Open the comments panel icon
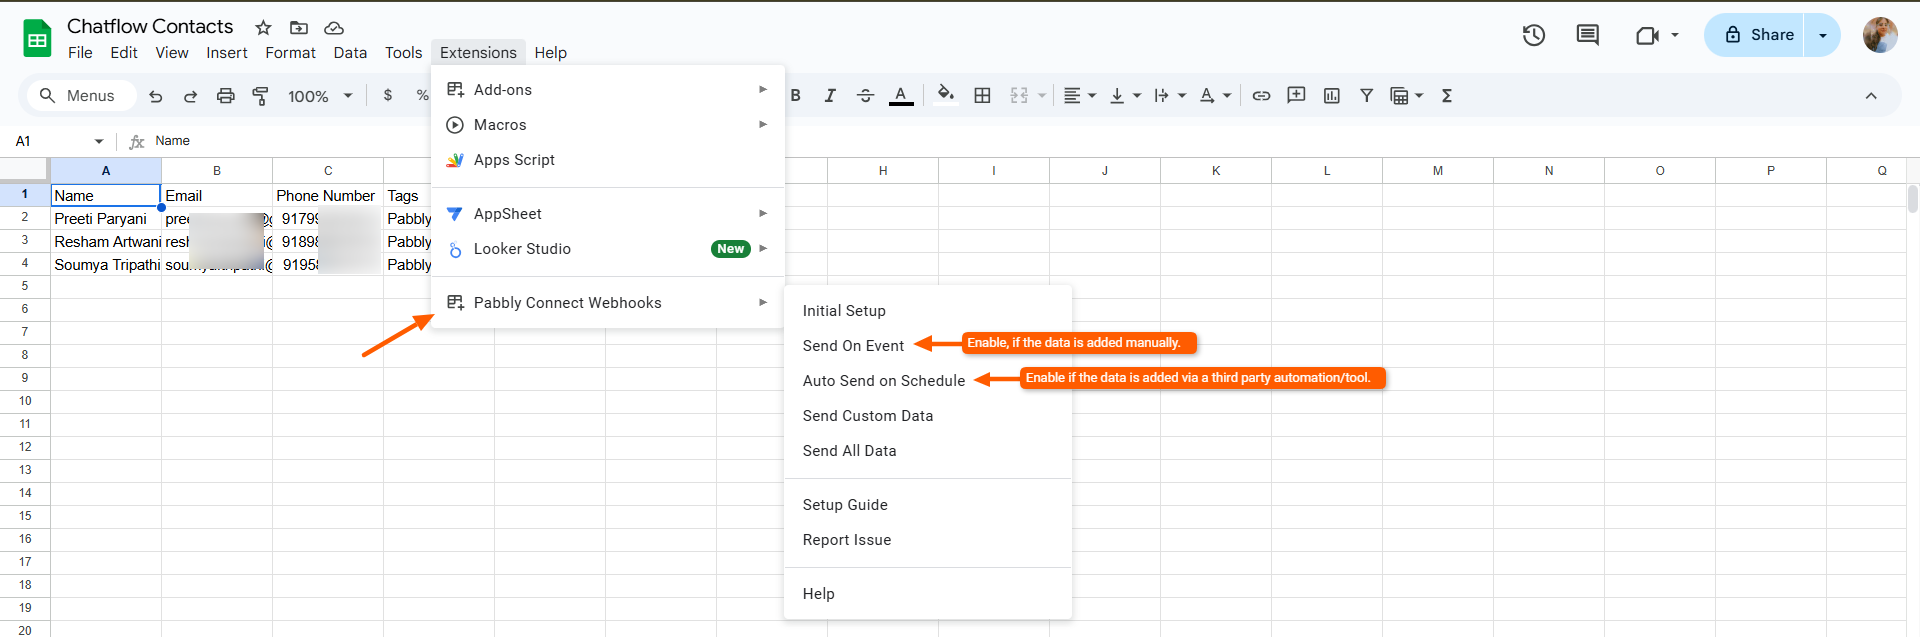 (x=1587, y=36)
